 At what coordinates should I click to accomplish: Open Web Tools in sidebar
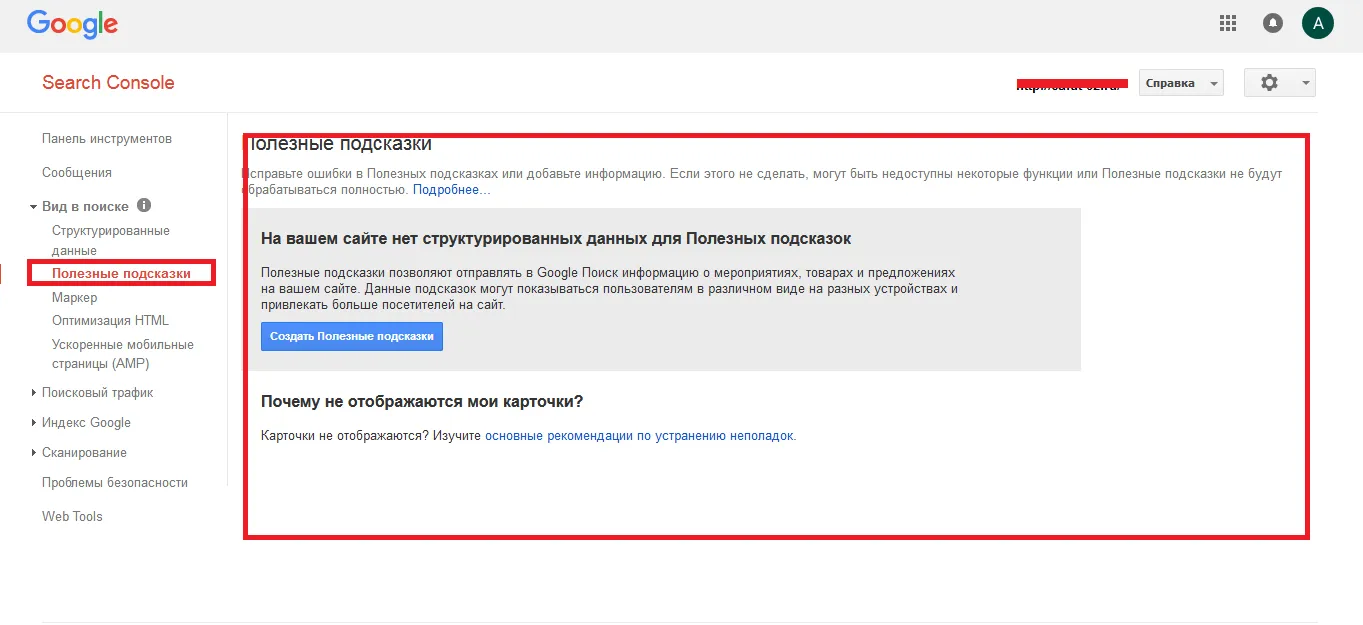(72, 517)
